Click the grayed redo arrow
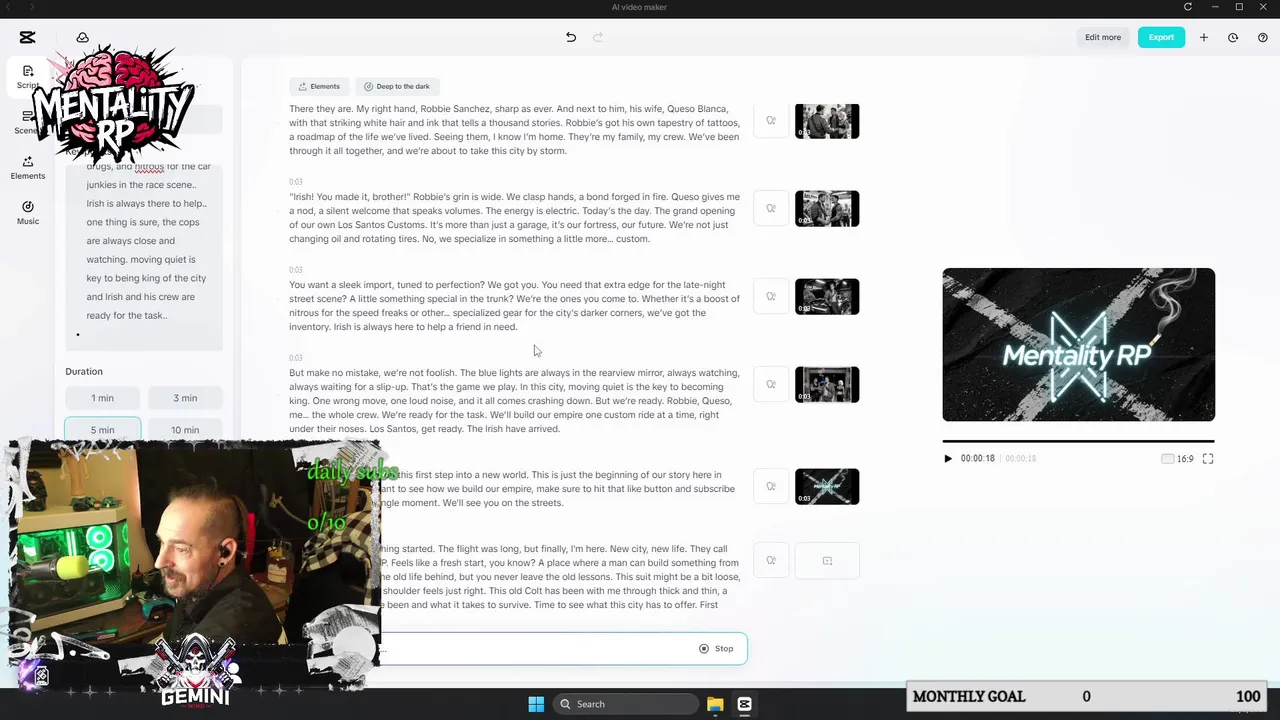 point(598,37)
